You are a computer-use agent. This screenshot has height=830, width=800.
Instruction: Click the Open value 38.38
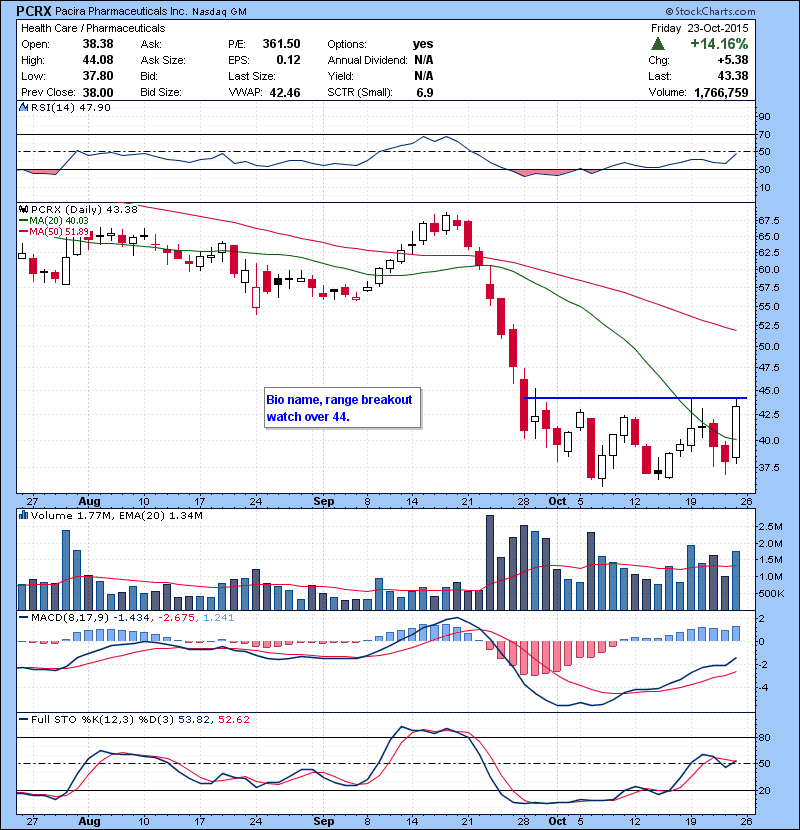98,44
